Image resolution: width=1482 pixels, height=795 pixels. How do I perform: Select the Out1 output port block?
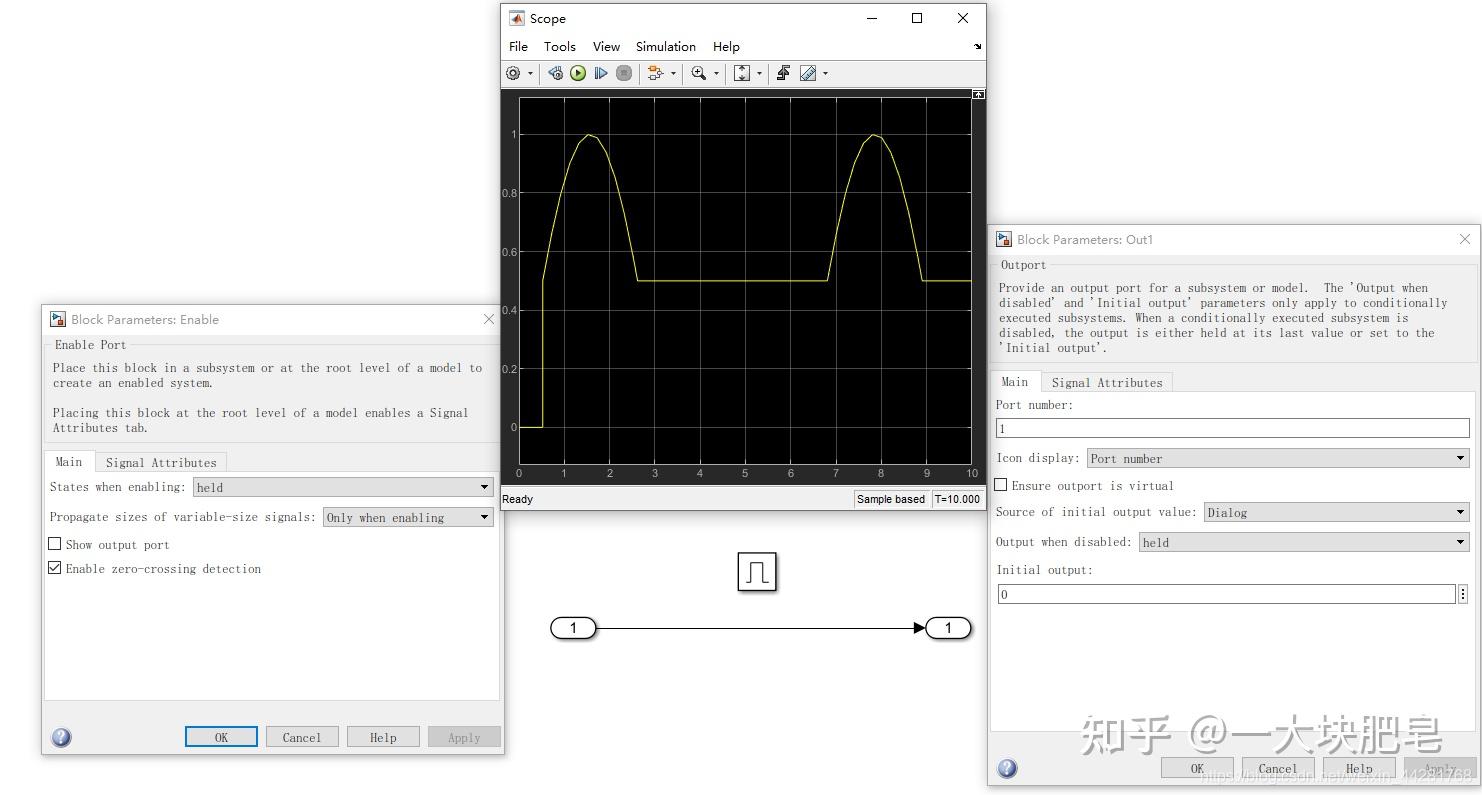coord(948,628)
